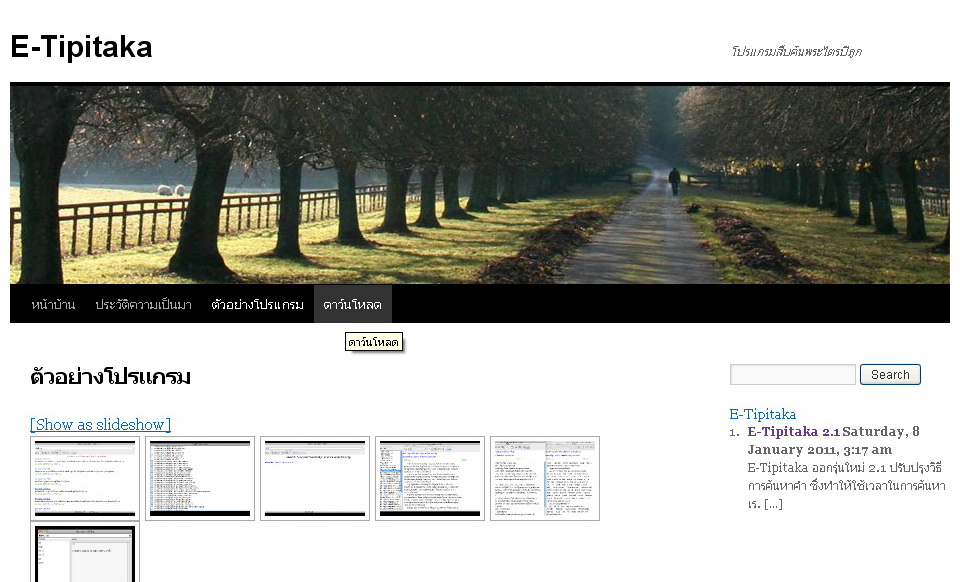Click the โปรแกรมสืบค้นพระไตรปิฎก tagline text

click(796, 51)
